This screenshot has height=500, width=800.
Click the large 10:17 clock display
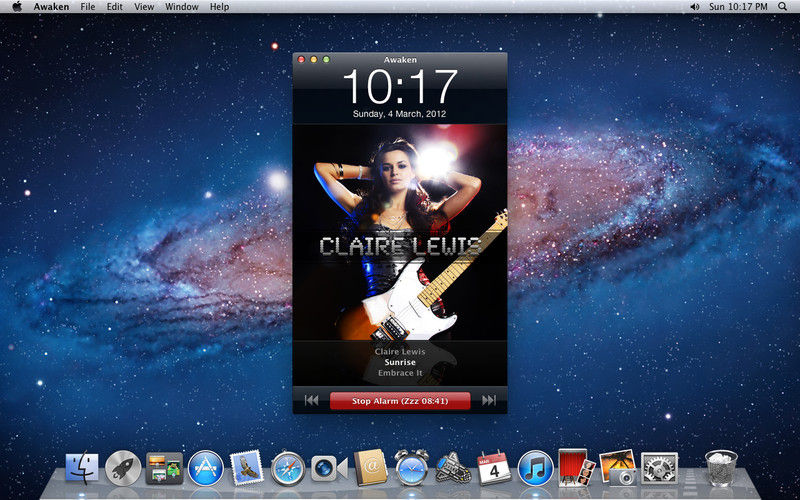coord(400,87)
